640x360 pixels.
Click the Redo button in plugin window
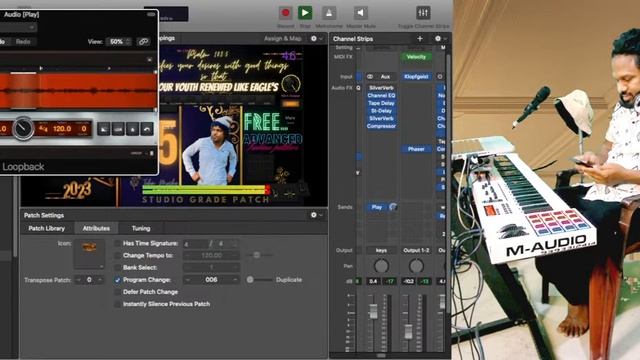tap(23, 42)
